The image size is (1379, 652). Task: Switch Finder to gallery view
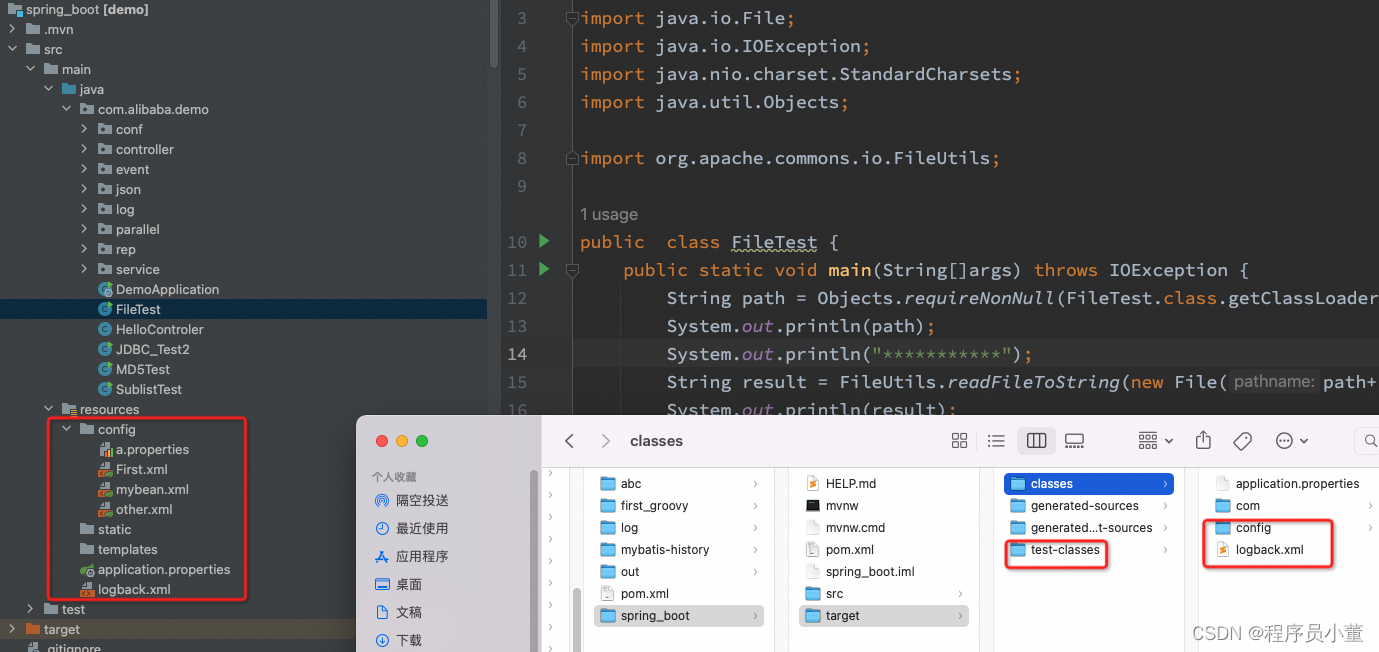[1075, 441]
